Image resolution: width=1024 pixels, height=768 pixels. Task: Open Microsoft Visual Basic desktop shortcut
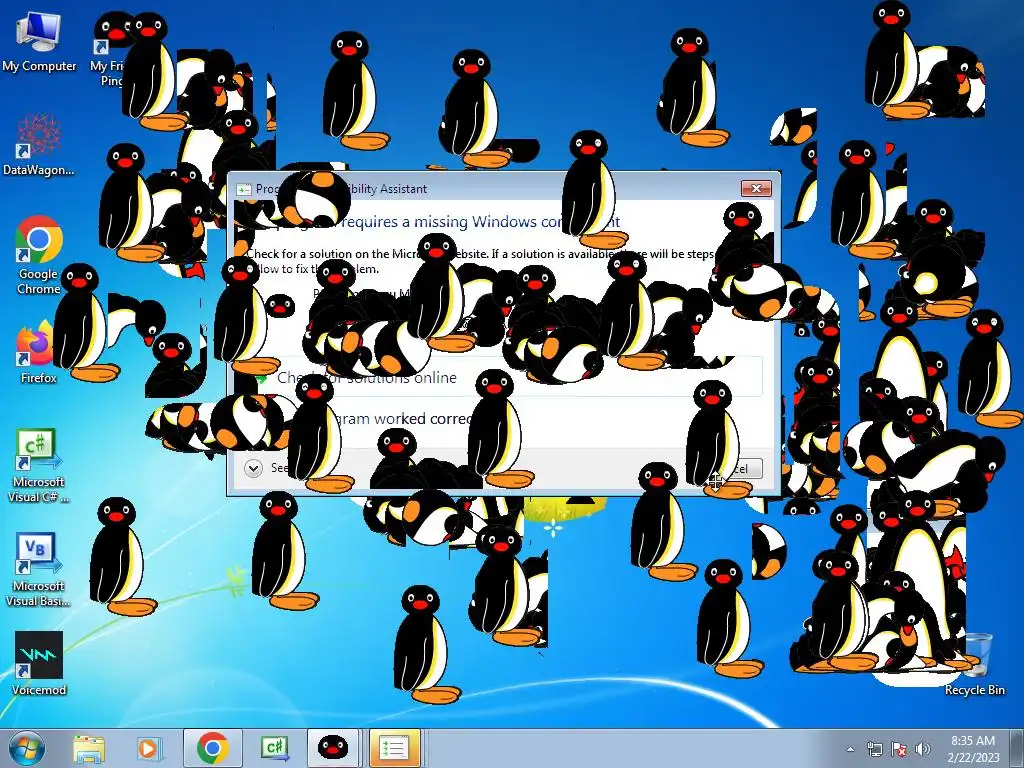pyautogui.click(x=39, y=569)
